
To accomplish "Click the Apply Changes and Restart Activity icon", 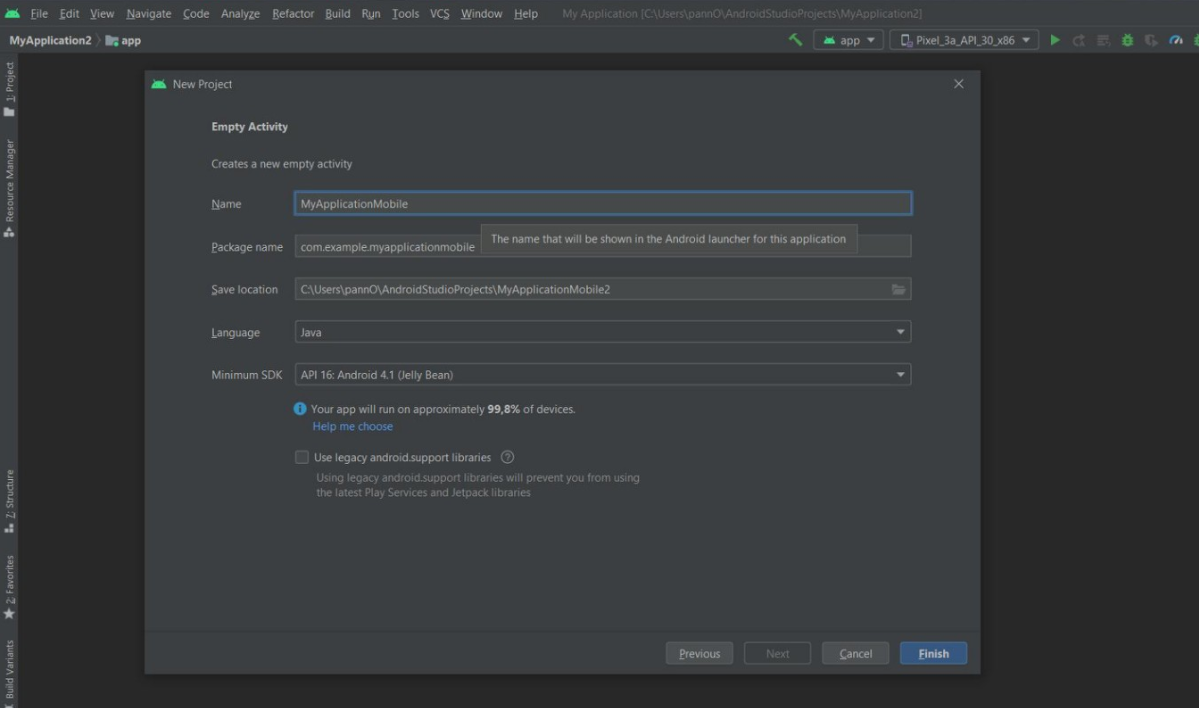I will (1078, 40).
